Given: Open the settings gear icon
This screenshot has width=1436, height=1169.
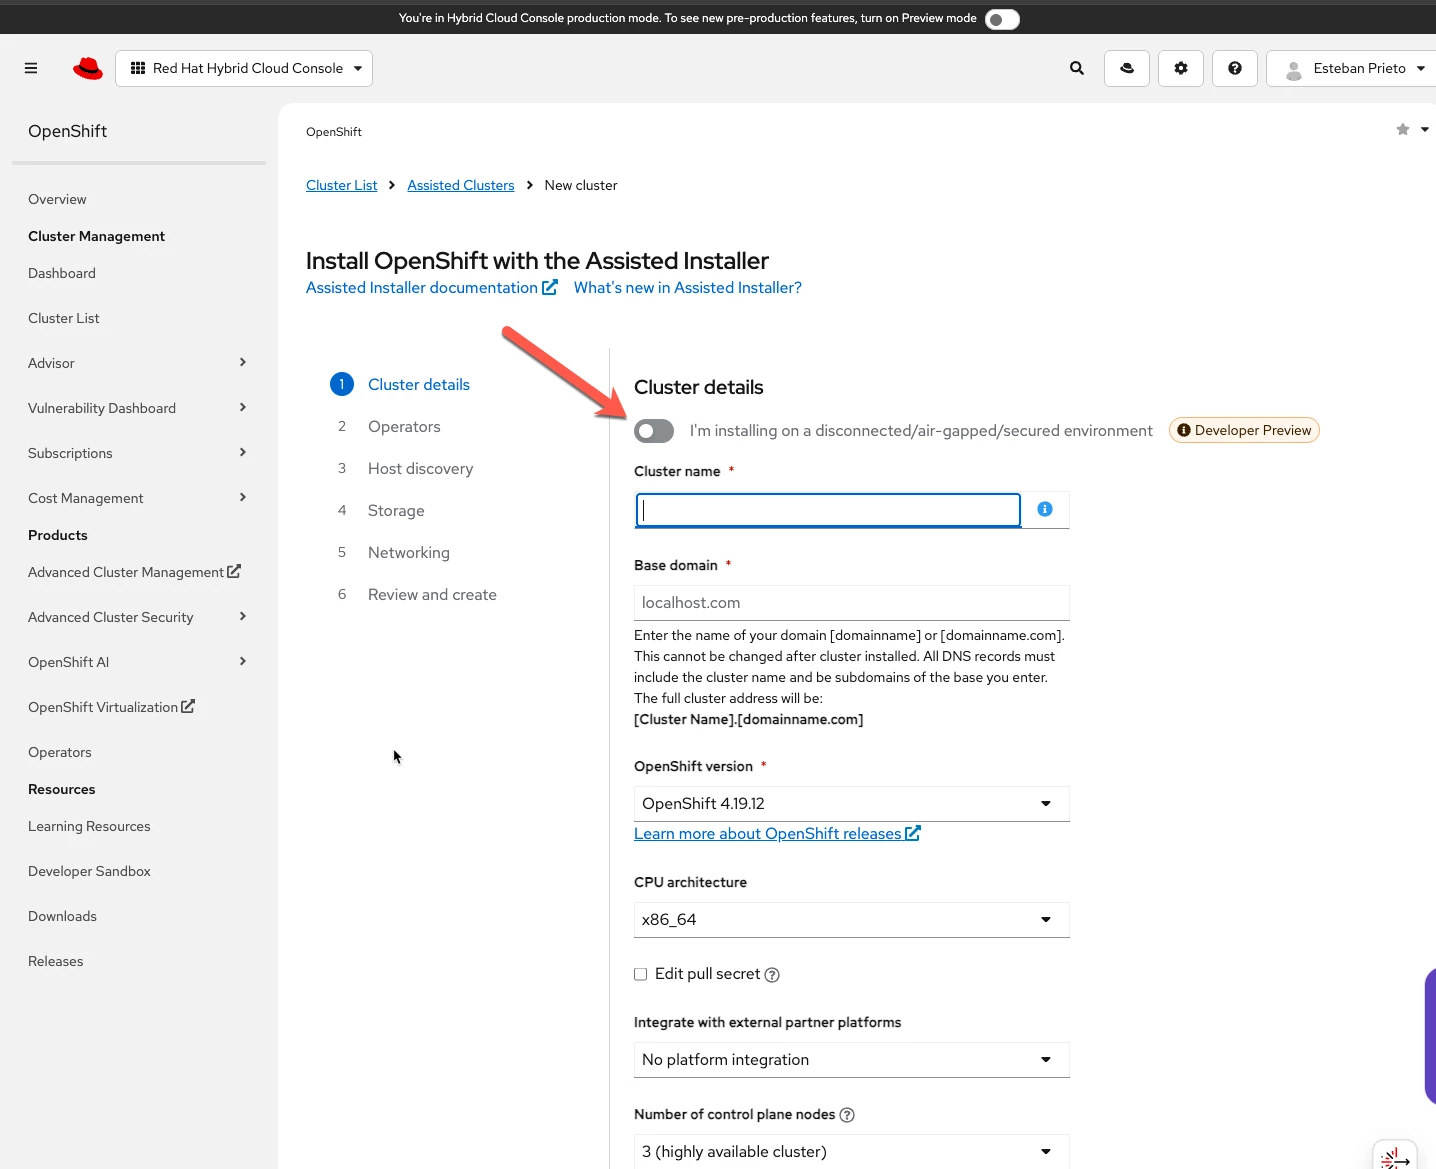Looking at the screenshot, I should (x=1181, y=68).
